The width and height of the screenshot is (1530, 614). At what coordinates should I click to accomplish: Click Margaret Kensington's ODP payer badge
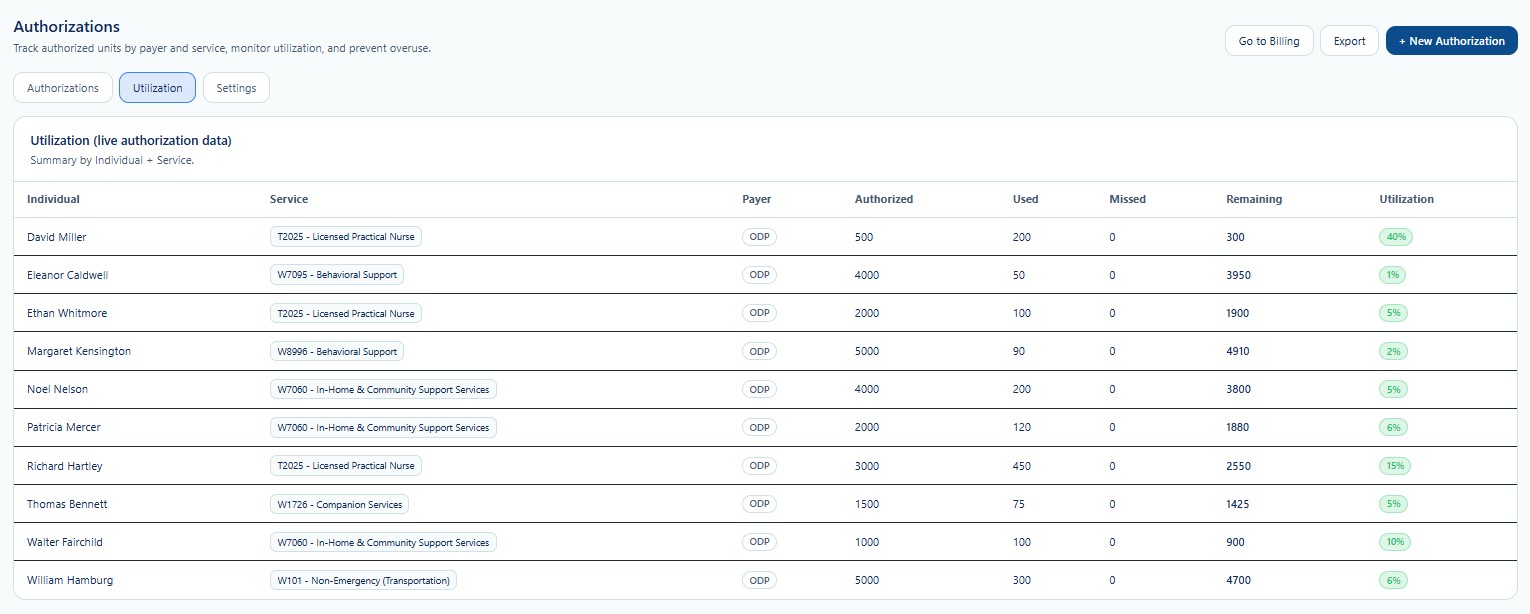(x=759, y=351)
